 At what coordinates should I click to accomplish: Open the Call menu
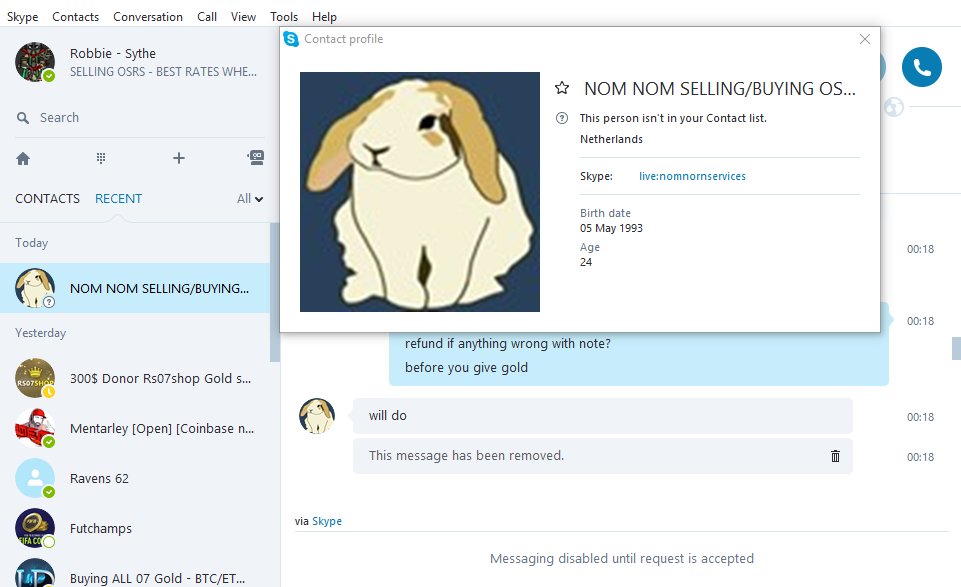click(207, 17)
